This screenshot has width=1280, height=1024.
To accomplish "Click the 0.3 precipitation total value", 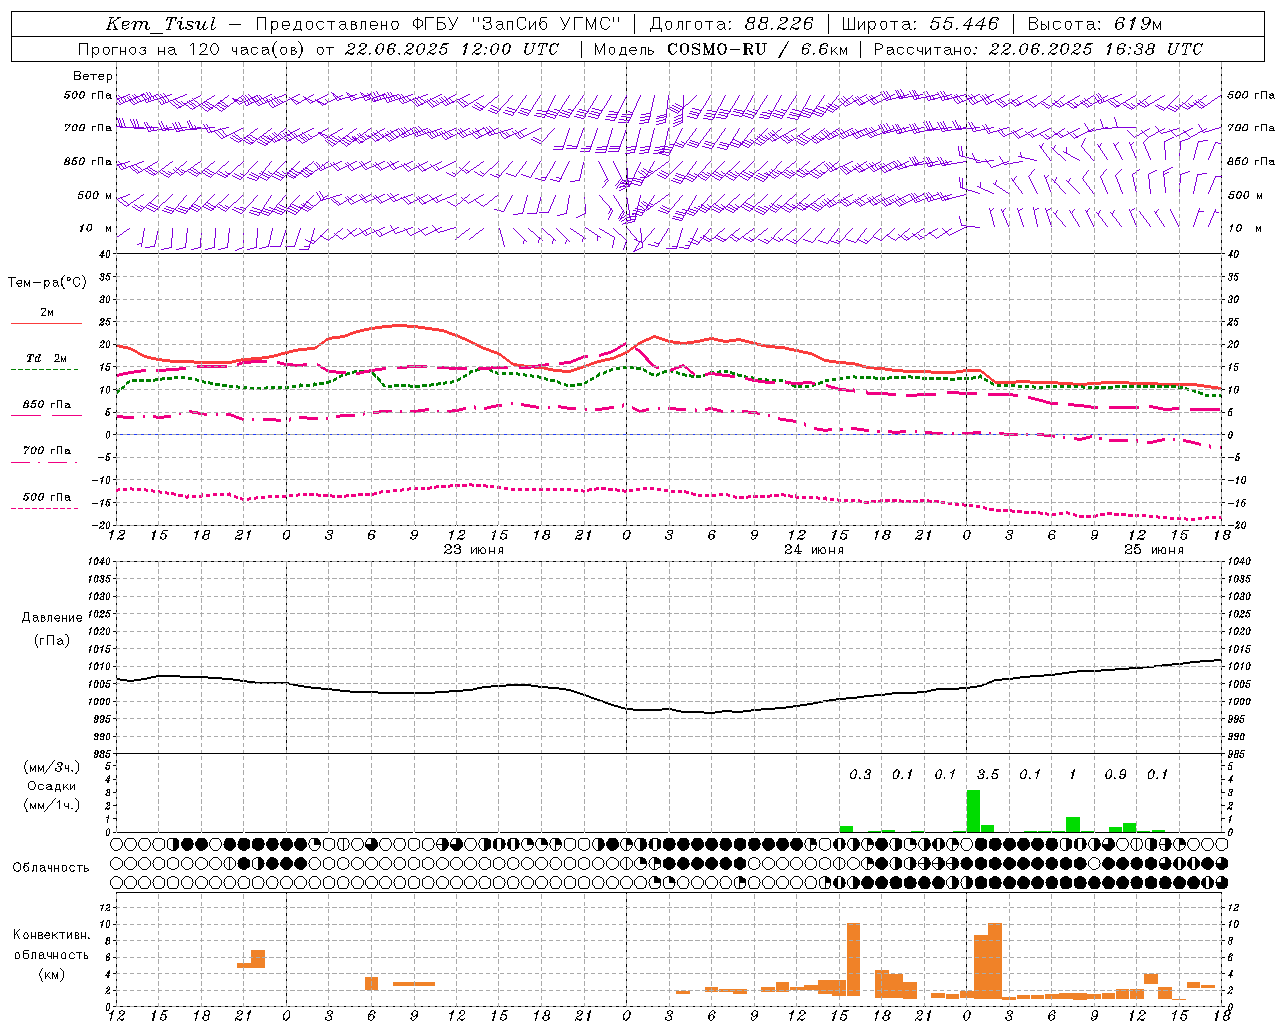I will click(860, 775).
